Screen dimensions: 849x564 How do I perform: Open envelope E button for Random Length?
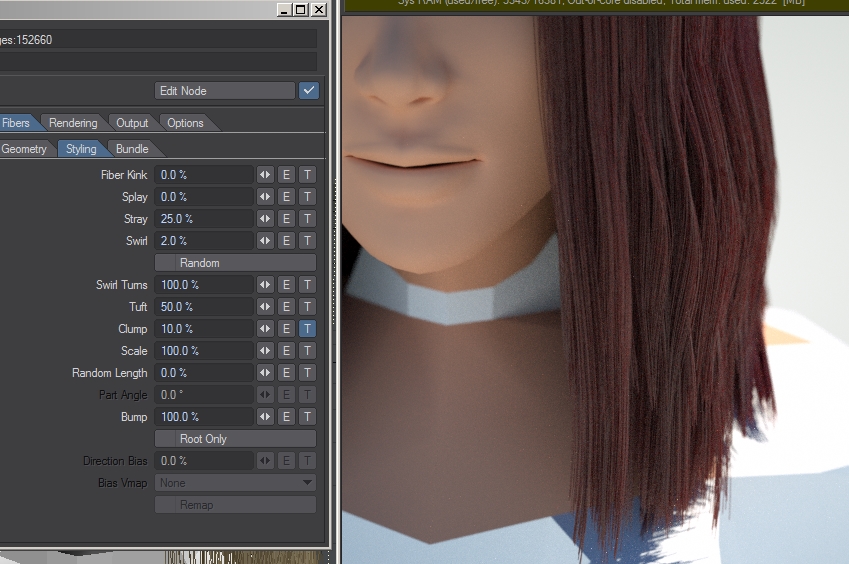pos(286,373)
